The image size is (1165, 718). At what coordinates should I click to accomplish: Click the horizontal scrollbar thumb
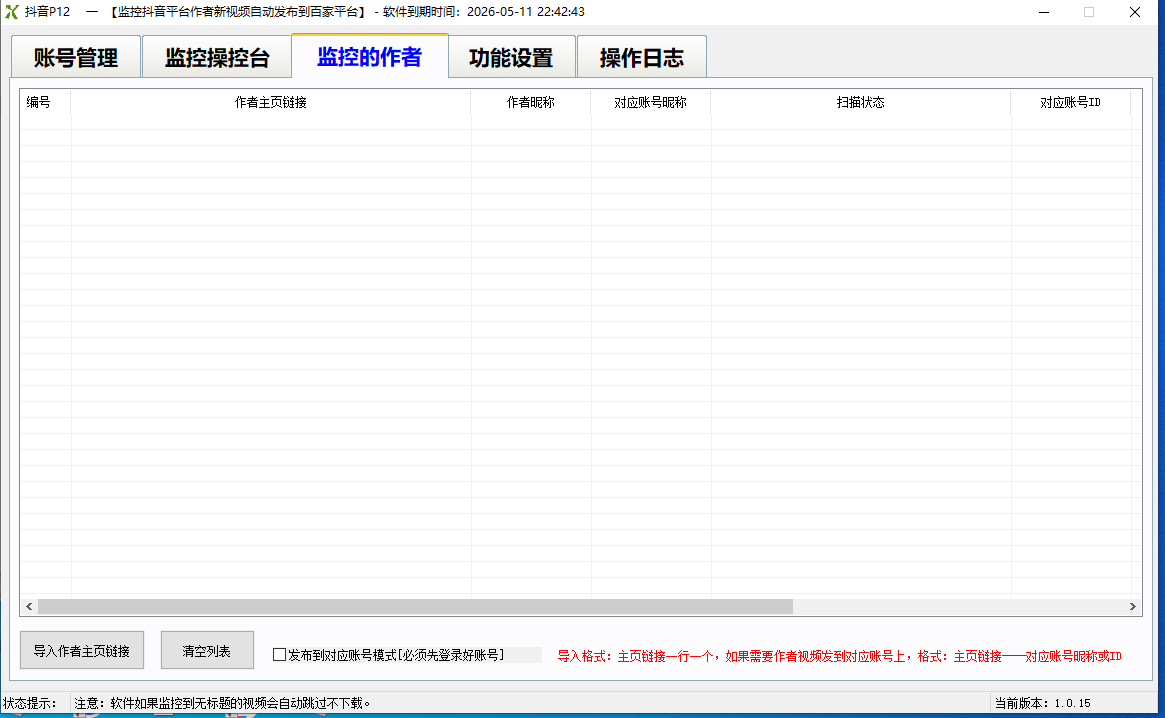click(415, 607)
